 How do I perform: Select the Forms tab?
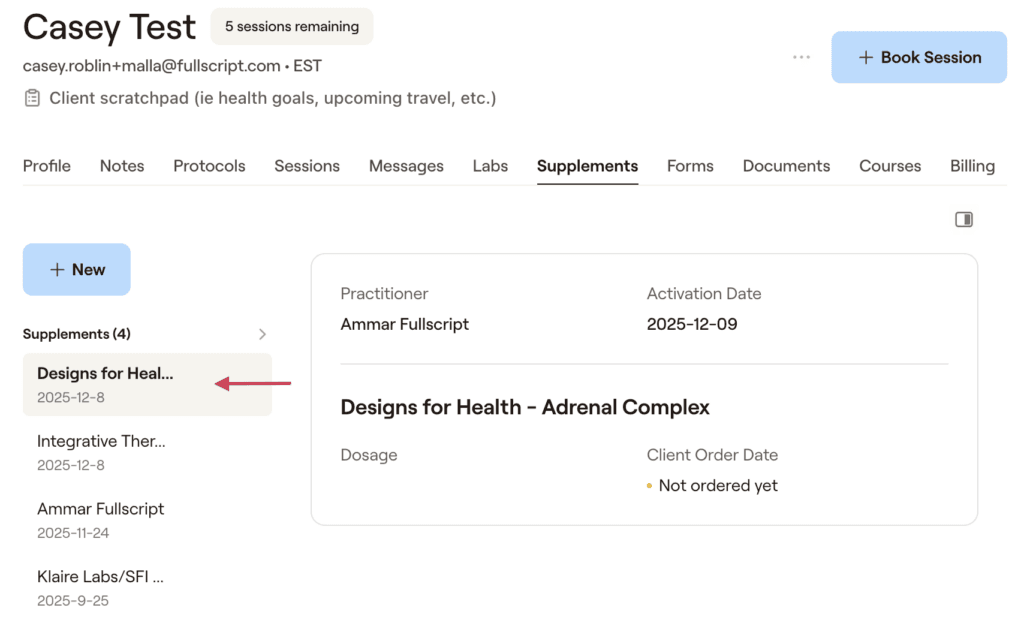[690, 166]
